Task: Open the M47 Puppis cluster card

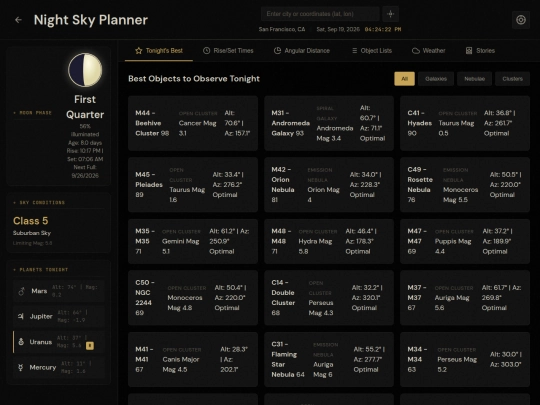Action: click(x=465, y=241)
